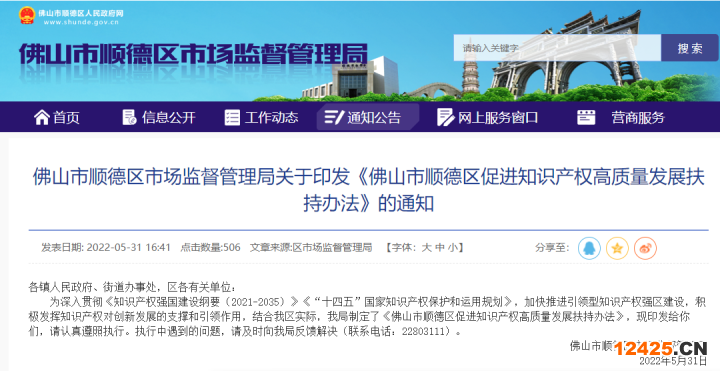Set font size to 小
Image resolution: width=720 pixels, height=371 pixels.
[453, 248]
